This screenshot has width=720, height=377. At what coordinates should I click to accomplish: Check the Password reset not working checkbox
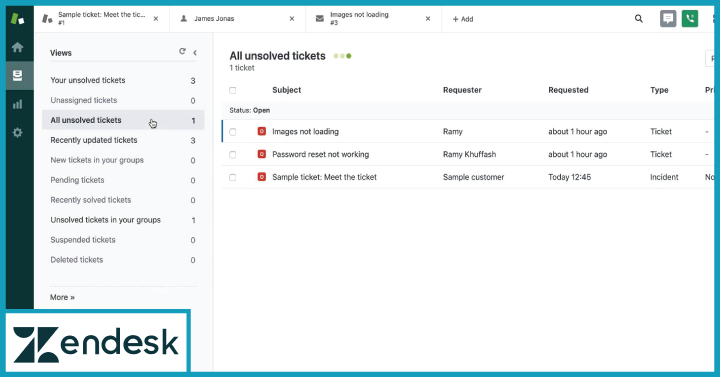[x=233, y=155]
